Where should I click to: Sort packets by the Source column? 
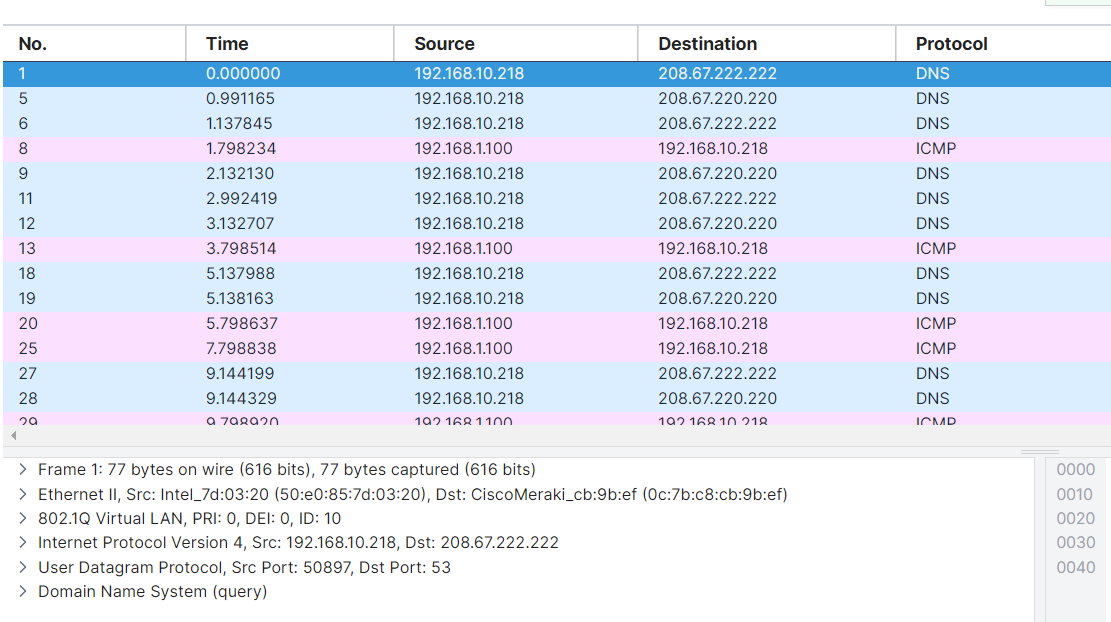click(444, 44)
